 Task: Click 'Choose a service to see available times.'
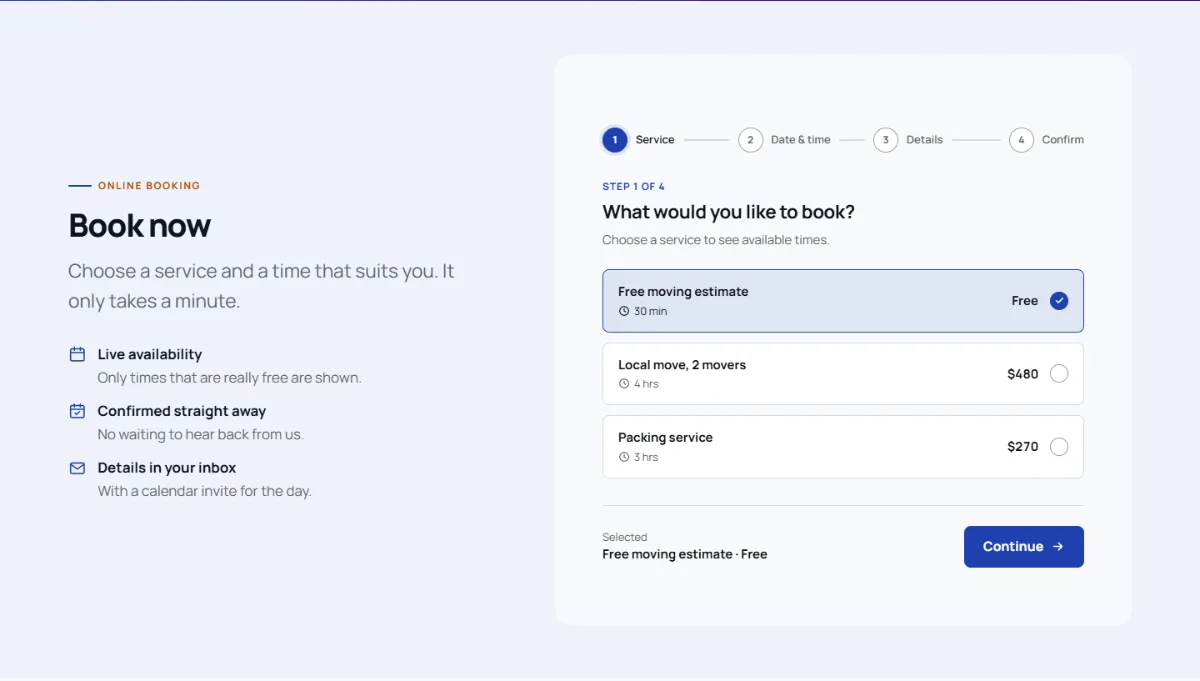[716, 240]
